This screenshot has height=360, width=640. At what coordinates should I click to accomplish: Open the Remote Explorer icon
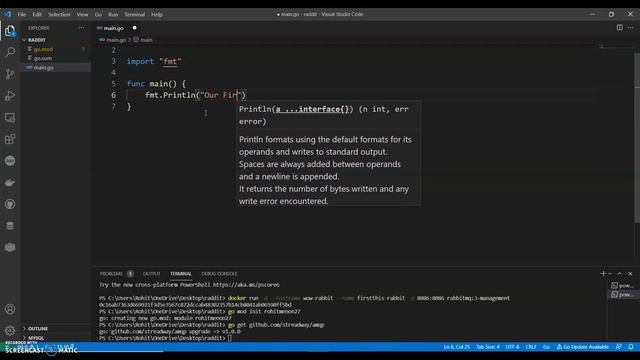coord(10,118)
